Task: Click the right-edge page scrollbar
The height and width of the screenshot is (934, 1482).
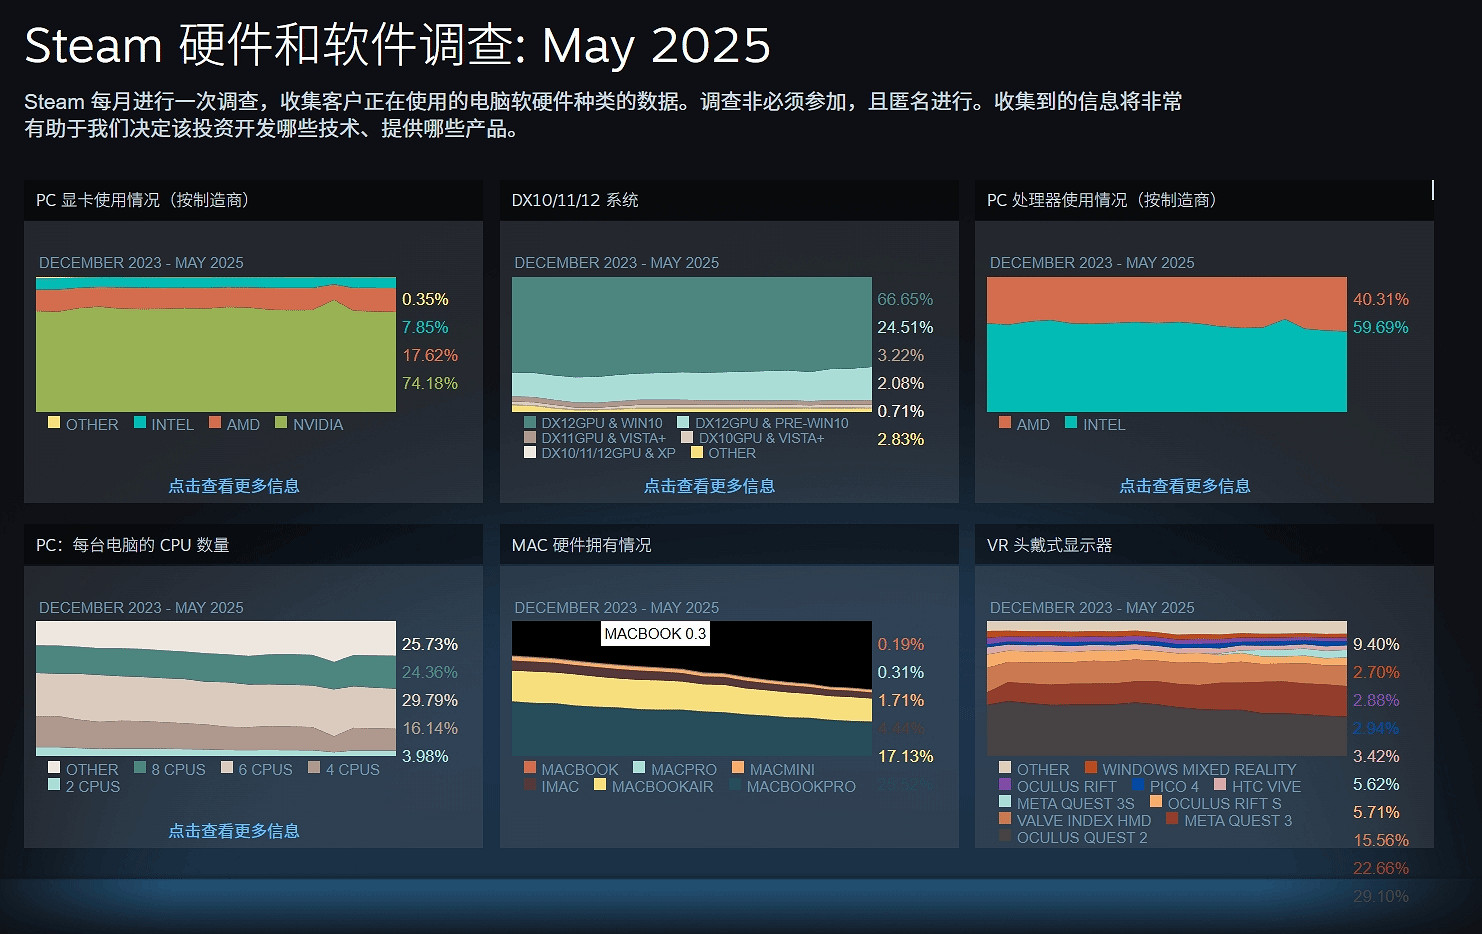Action: tap(1432, 190)
